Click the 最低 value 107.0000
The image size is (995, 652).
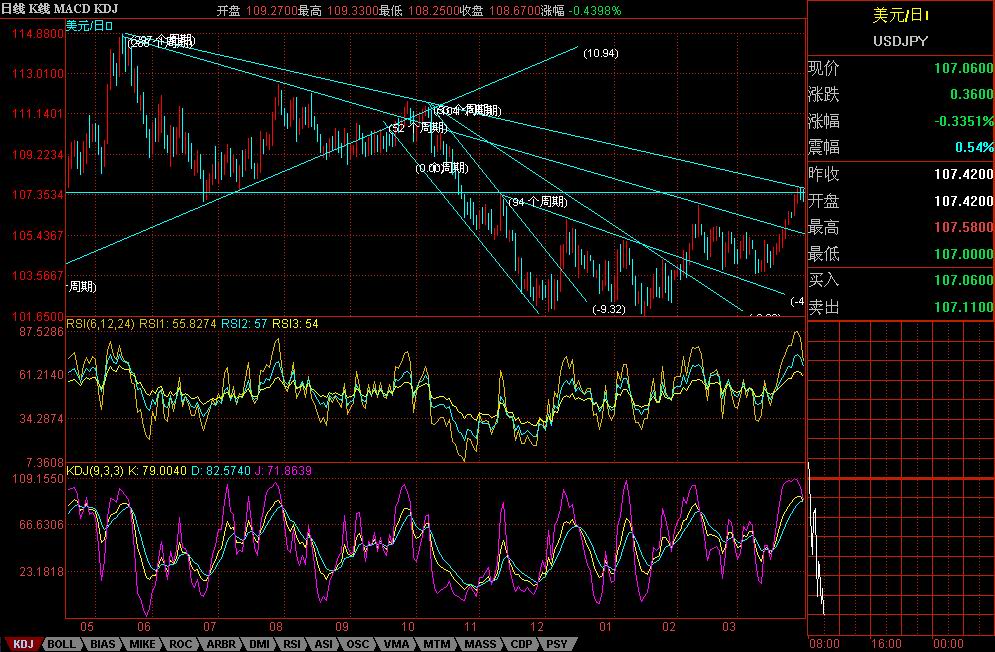pyautogui.click(x=963, y=254)
